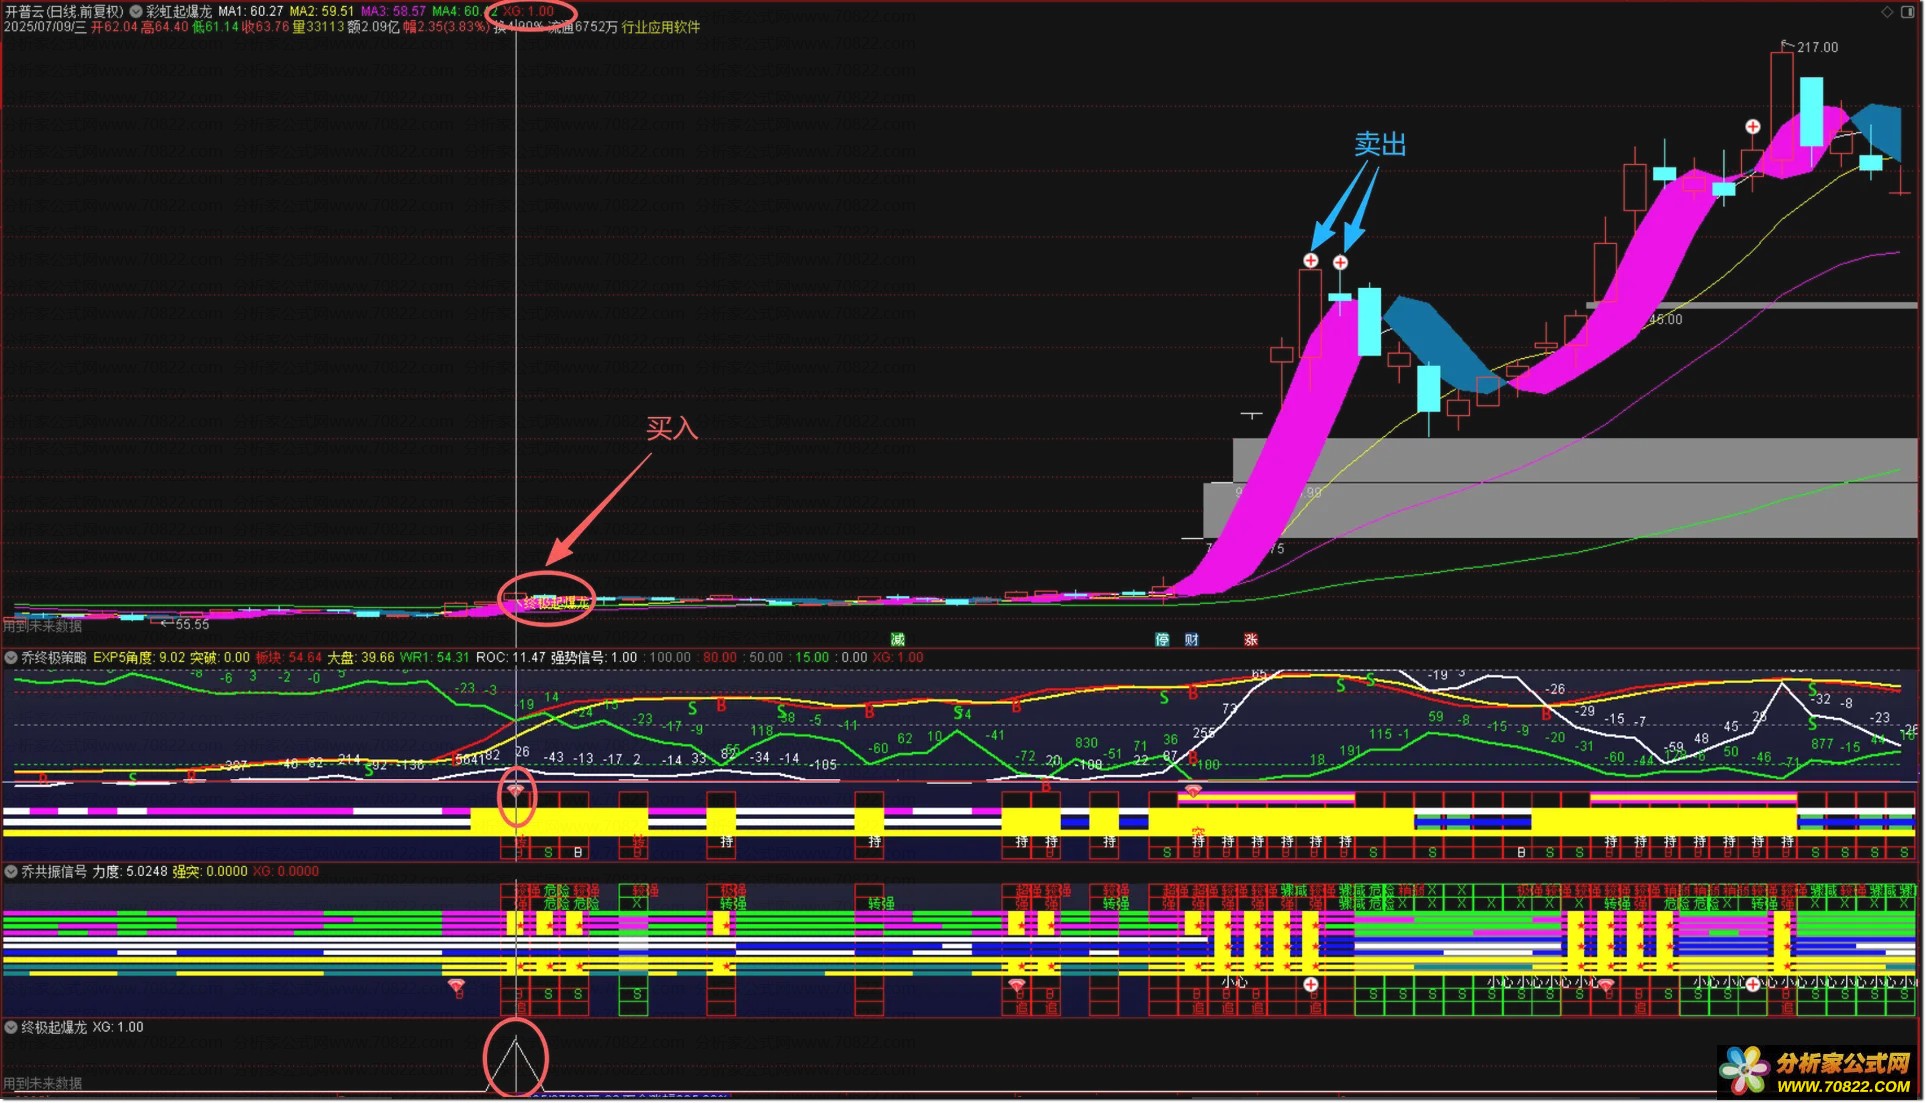Click the left plus sell marker under 卖出
The width and height of the screenshot is (1927, 1103).
[1311, 261]
